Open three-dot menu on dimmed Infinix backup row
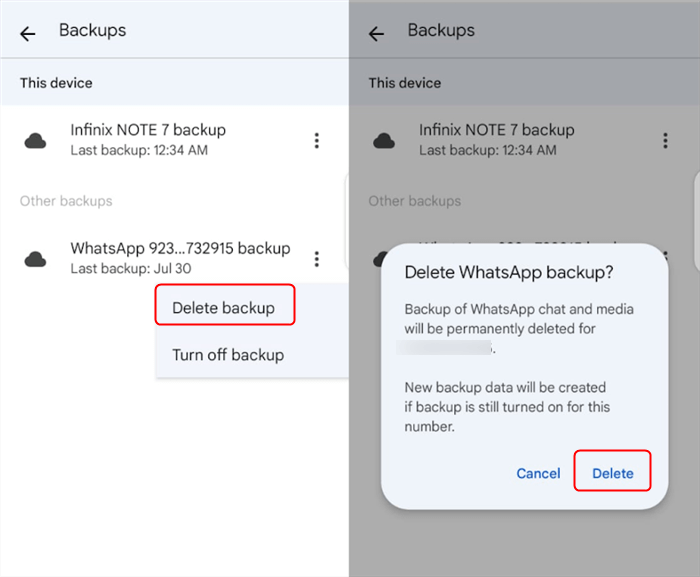 (665, 141)
